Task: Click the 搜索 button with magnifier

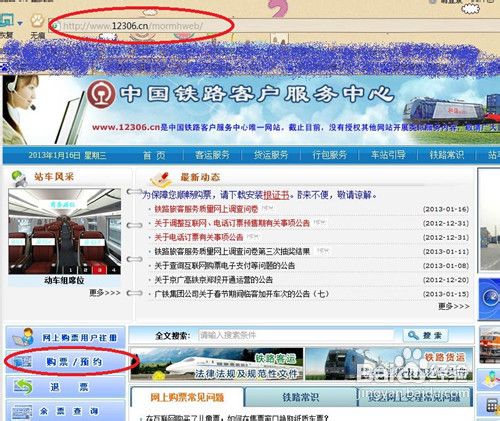Action: click(x=425, y=335)
